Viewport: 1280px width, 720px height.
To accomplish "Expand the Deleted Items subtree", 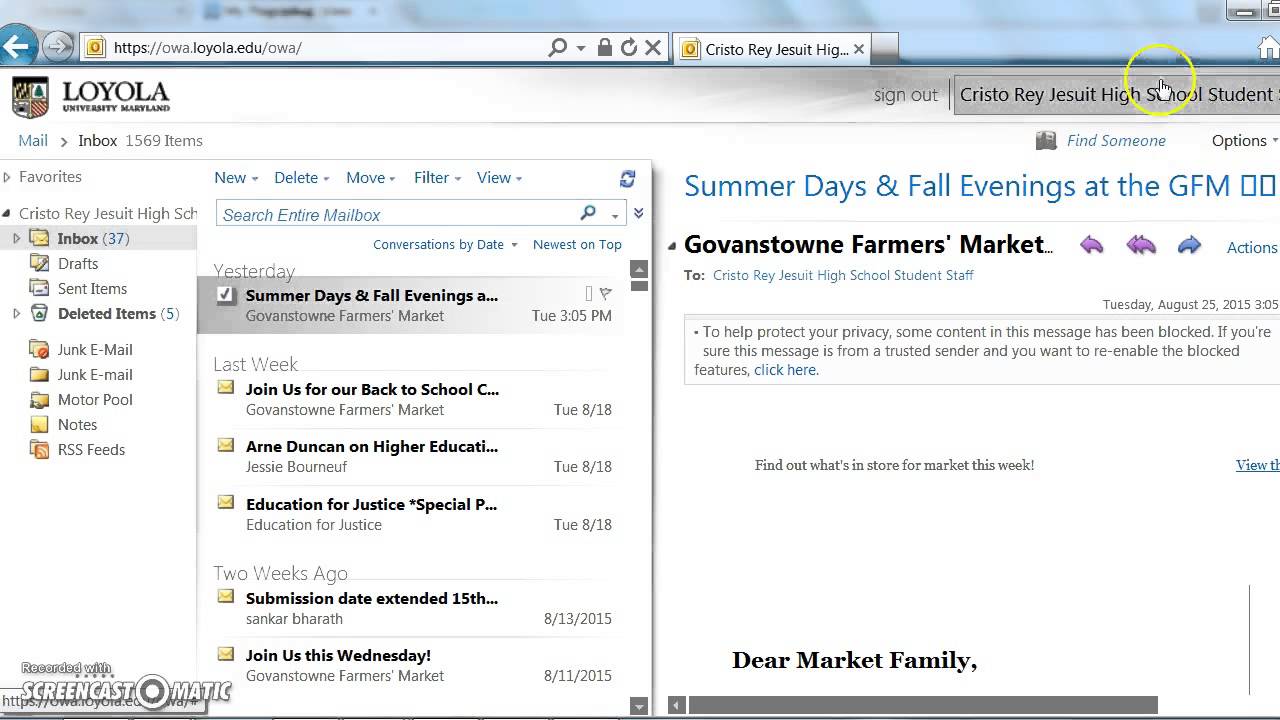I will pos(16,313).
